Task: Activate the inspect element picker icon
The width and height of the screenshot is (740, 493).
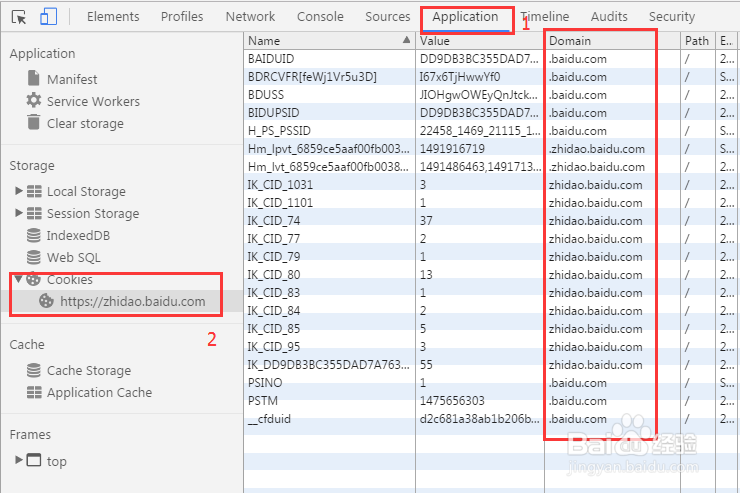Action: pyautogui.click(x=19, y=17)
